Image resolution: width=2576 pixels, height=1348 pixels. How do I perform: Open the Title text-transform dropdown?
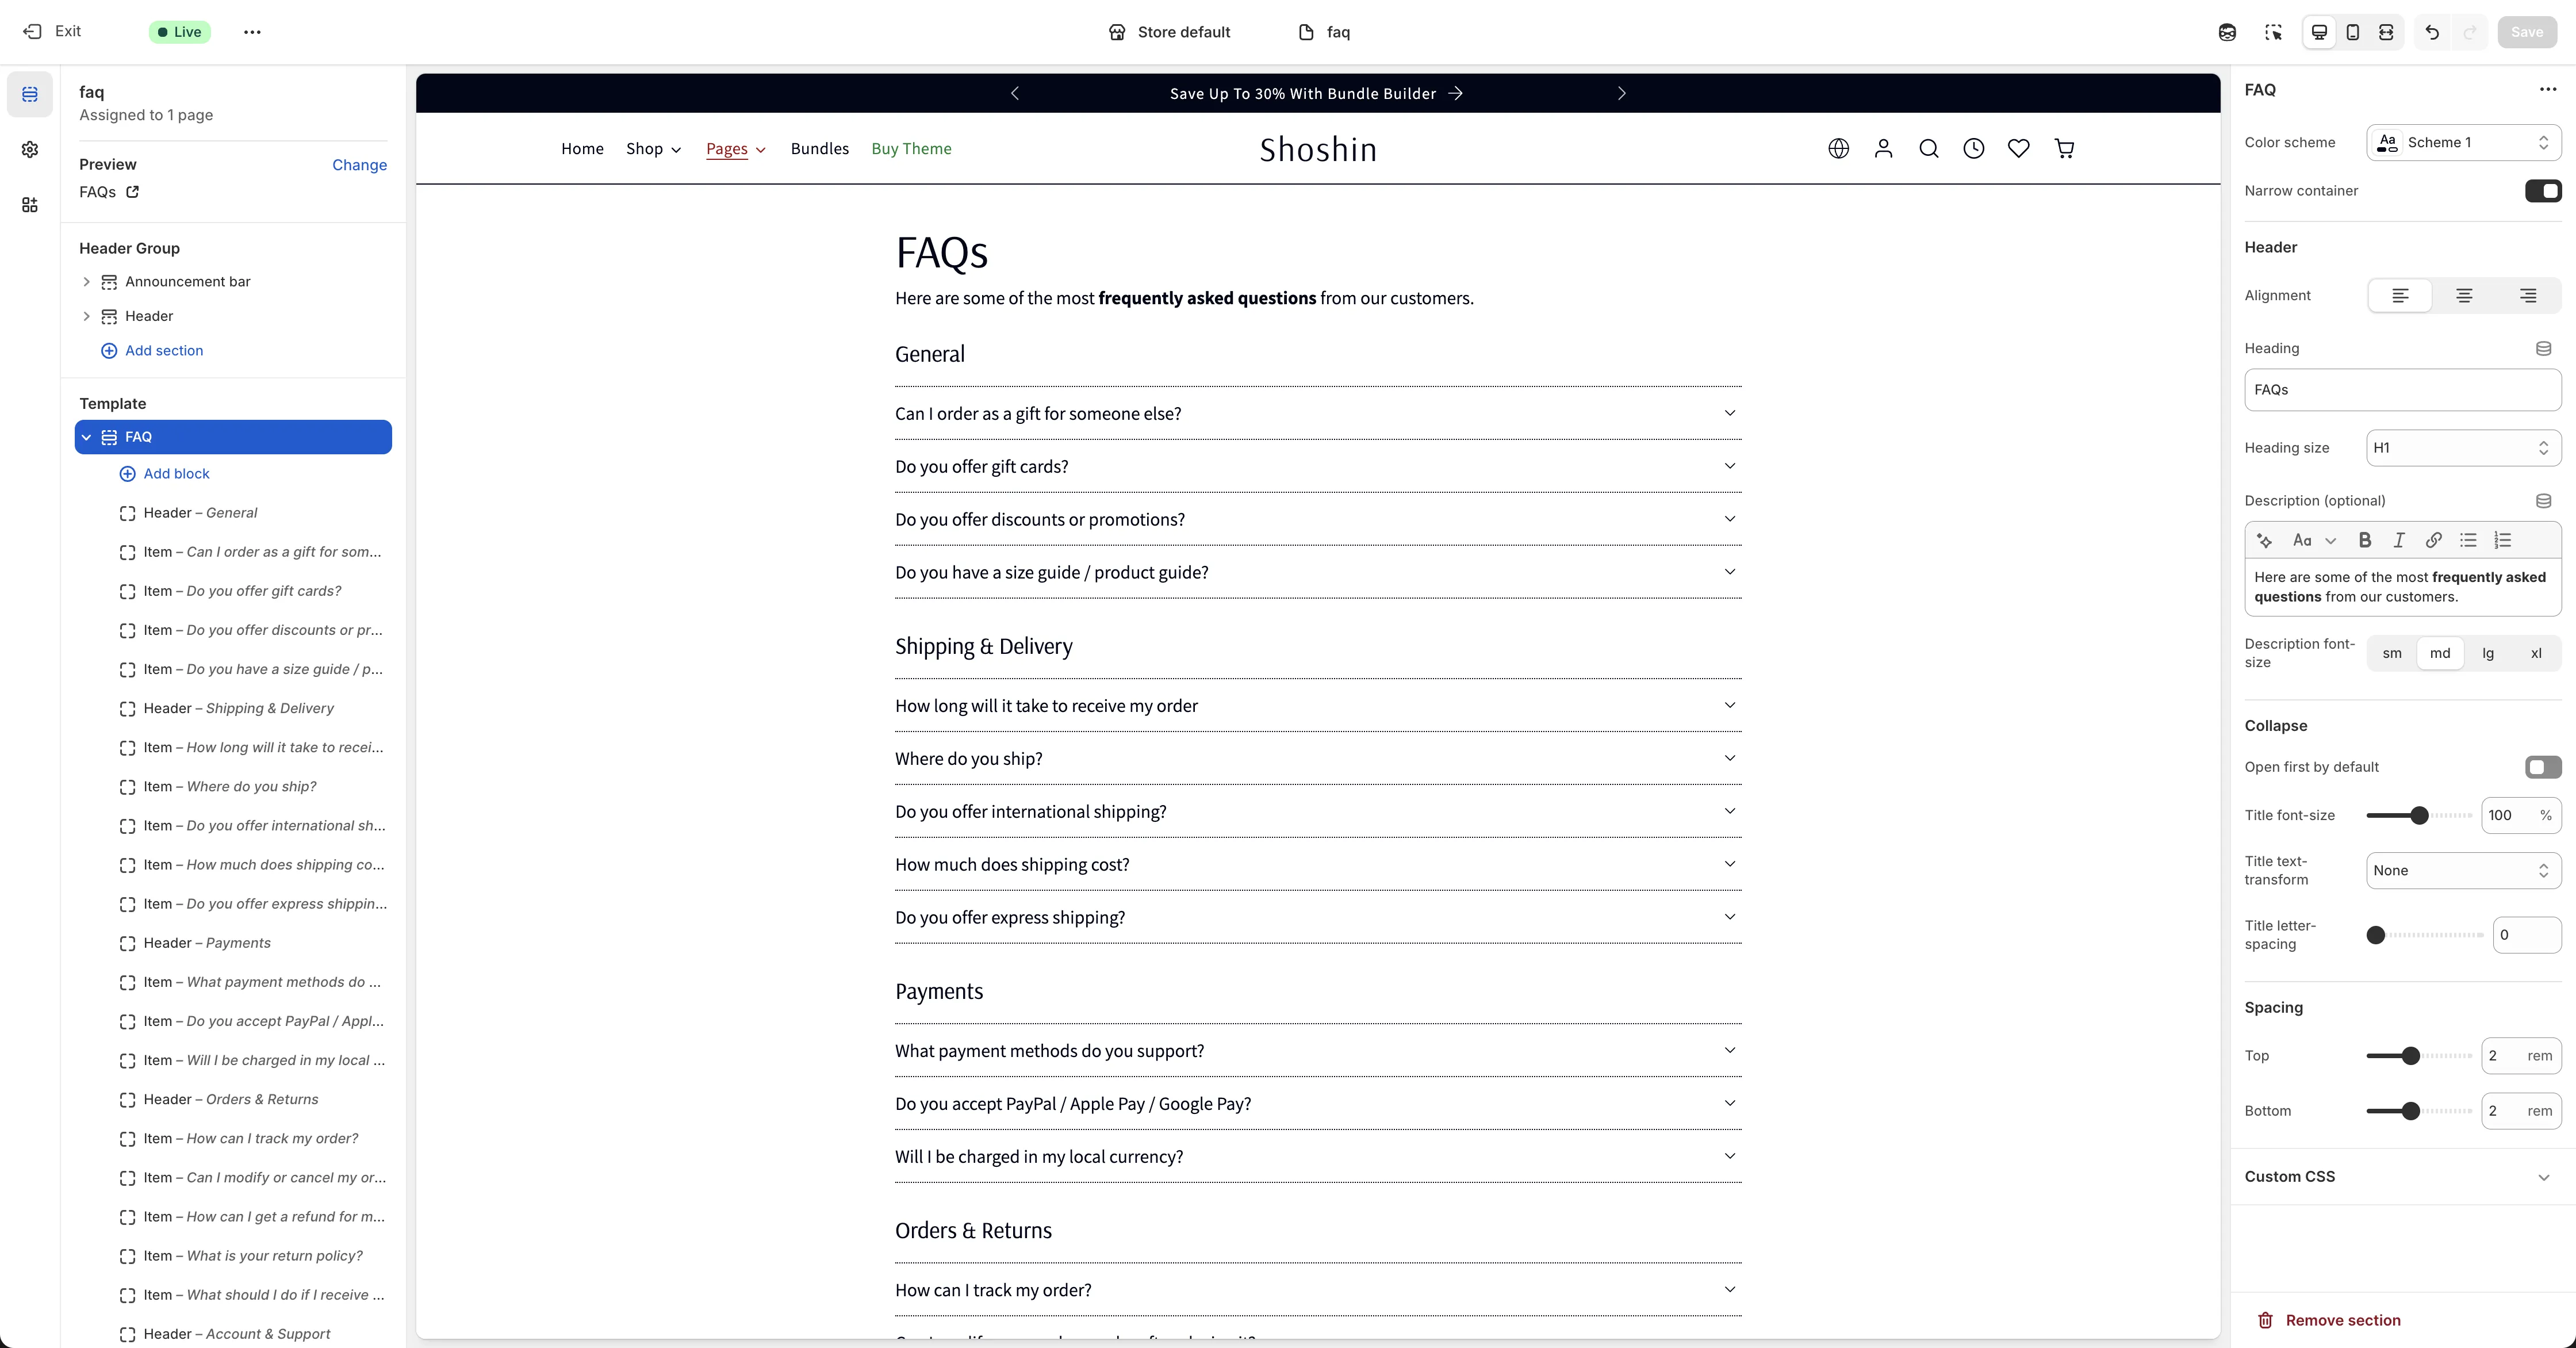(2463, 871)
